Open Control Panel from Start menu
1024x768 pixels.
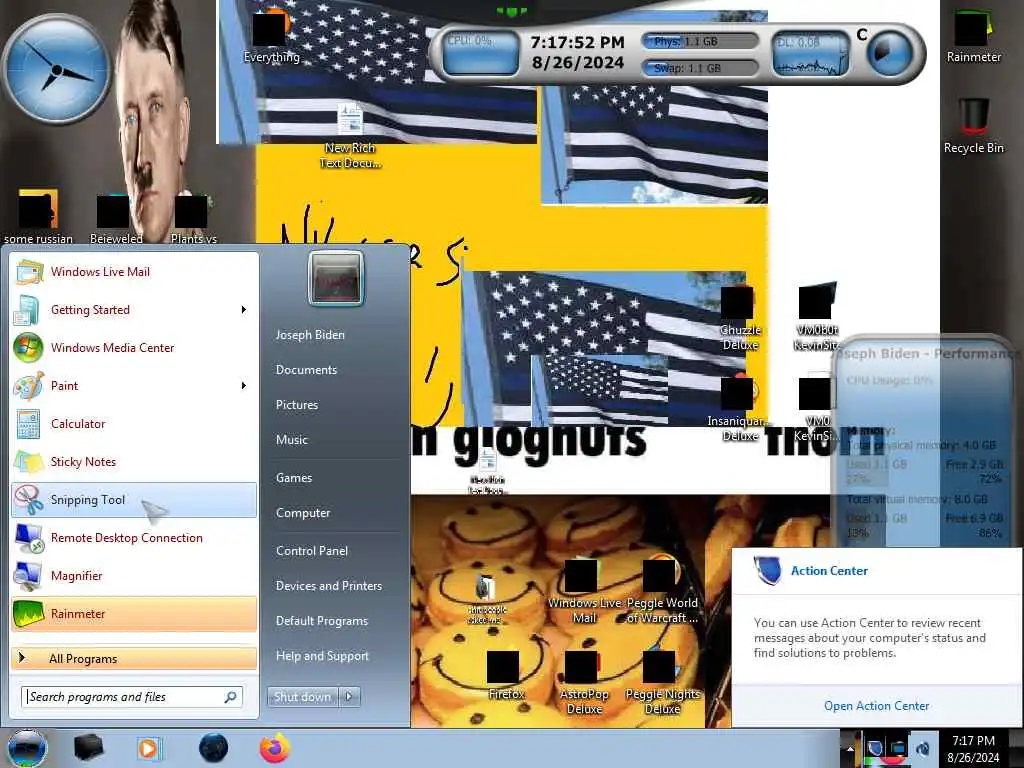312,551
